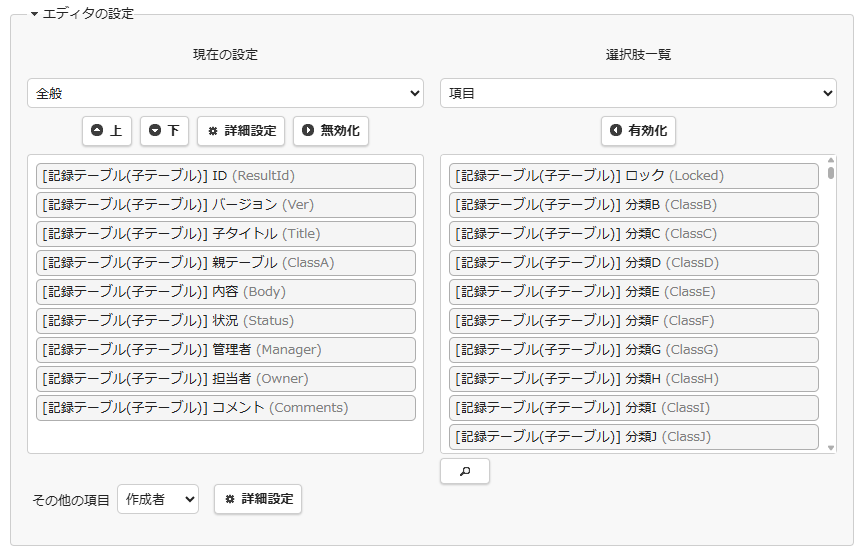Screen dimensions: 862x548
Task: Select the 分類D (ClassD) option
Action: click(634, 263)
